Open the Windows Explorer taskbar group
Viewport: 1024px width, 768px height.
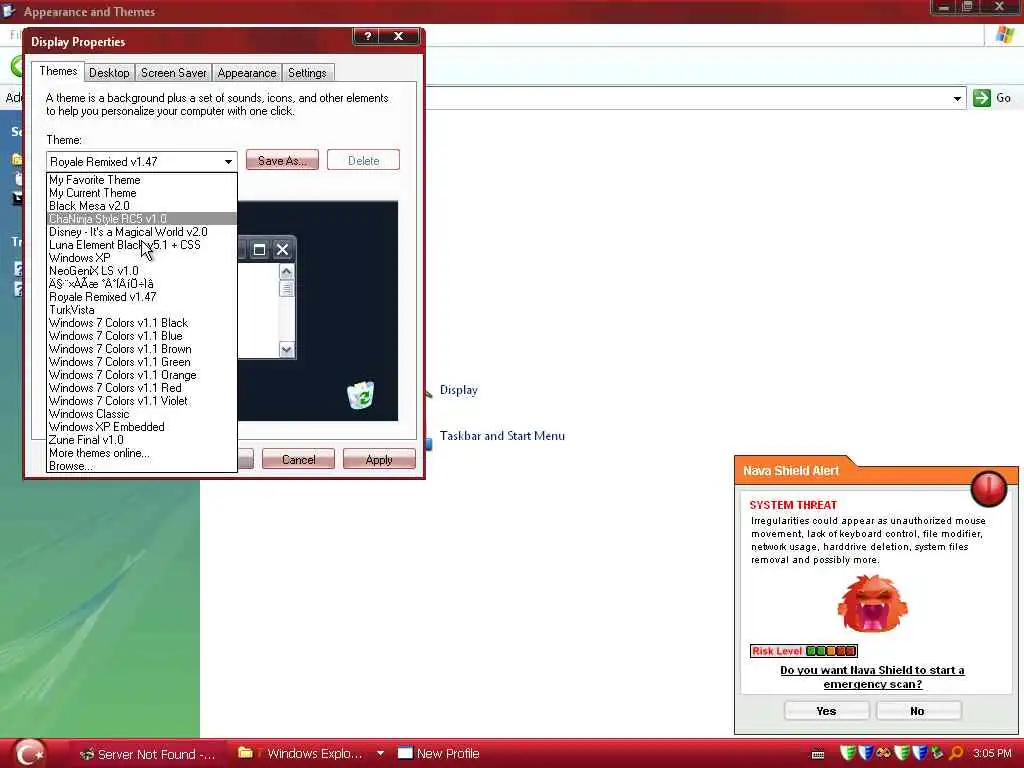pyautogui.click(x=299, y=754)
